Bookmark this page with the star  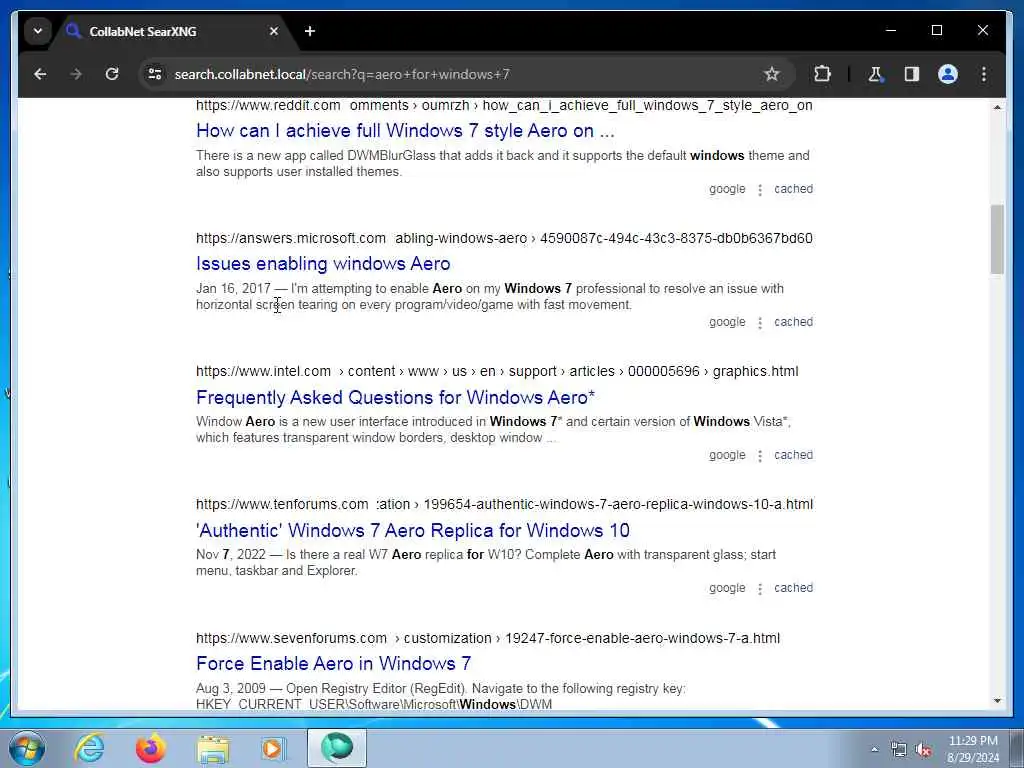[x=771, y=74]
